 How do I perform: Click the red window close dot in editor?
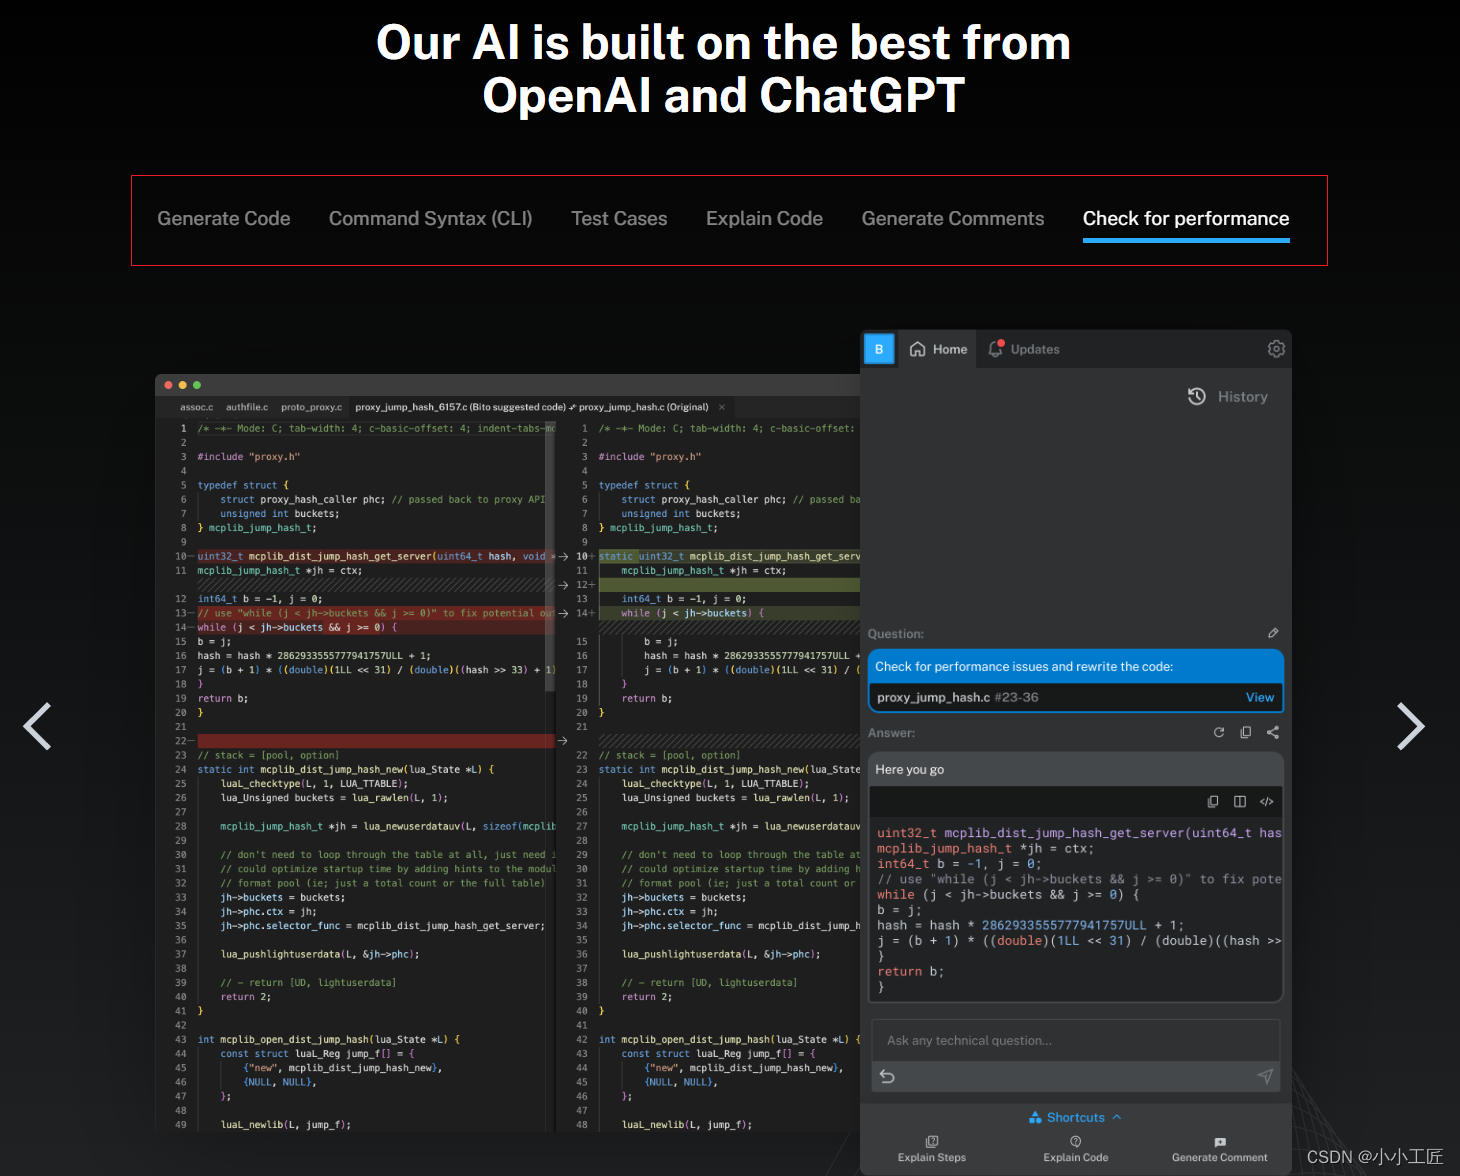click(x=168, y=385)
